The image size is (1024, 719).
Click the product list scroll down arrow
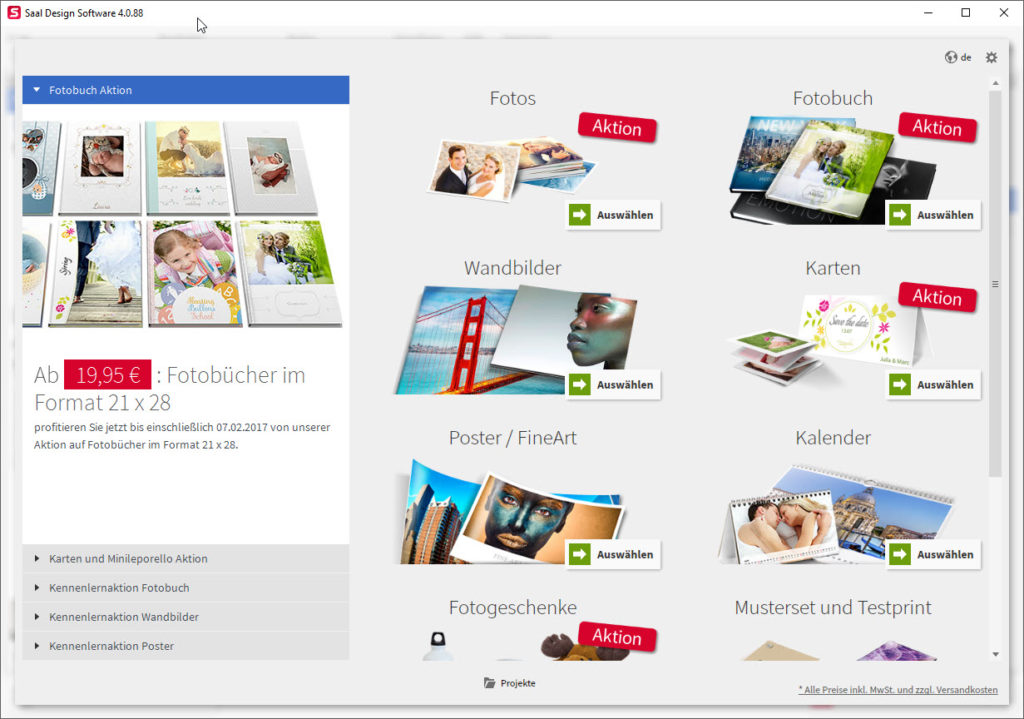995,654
